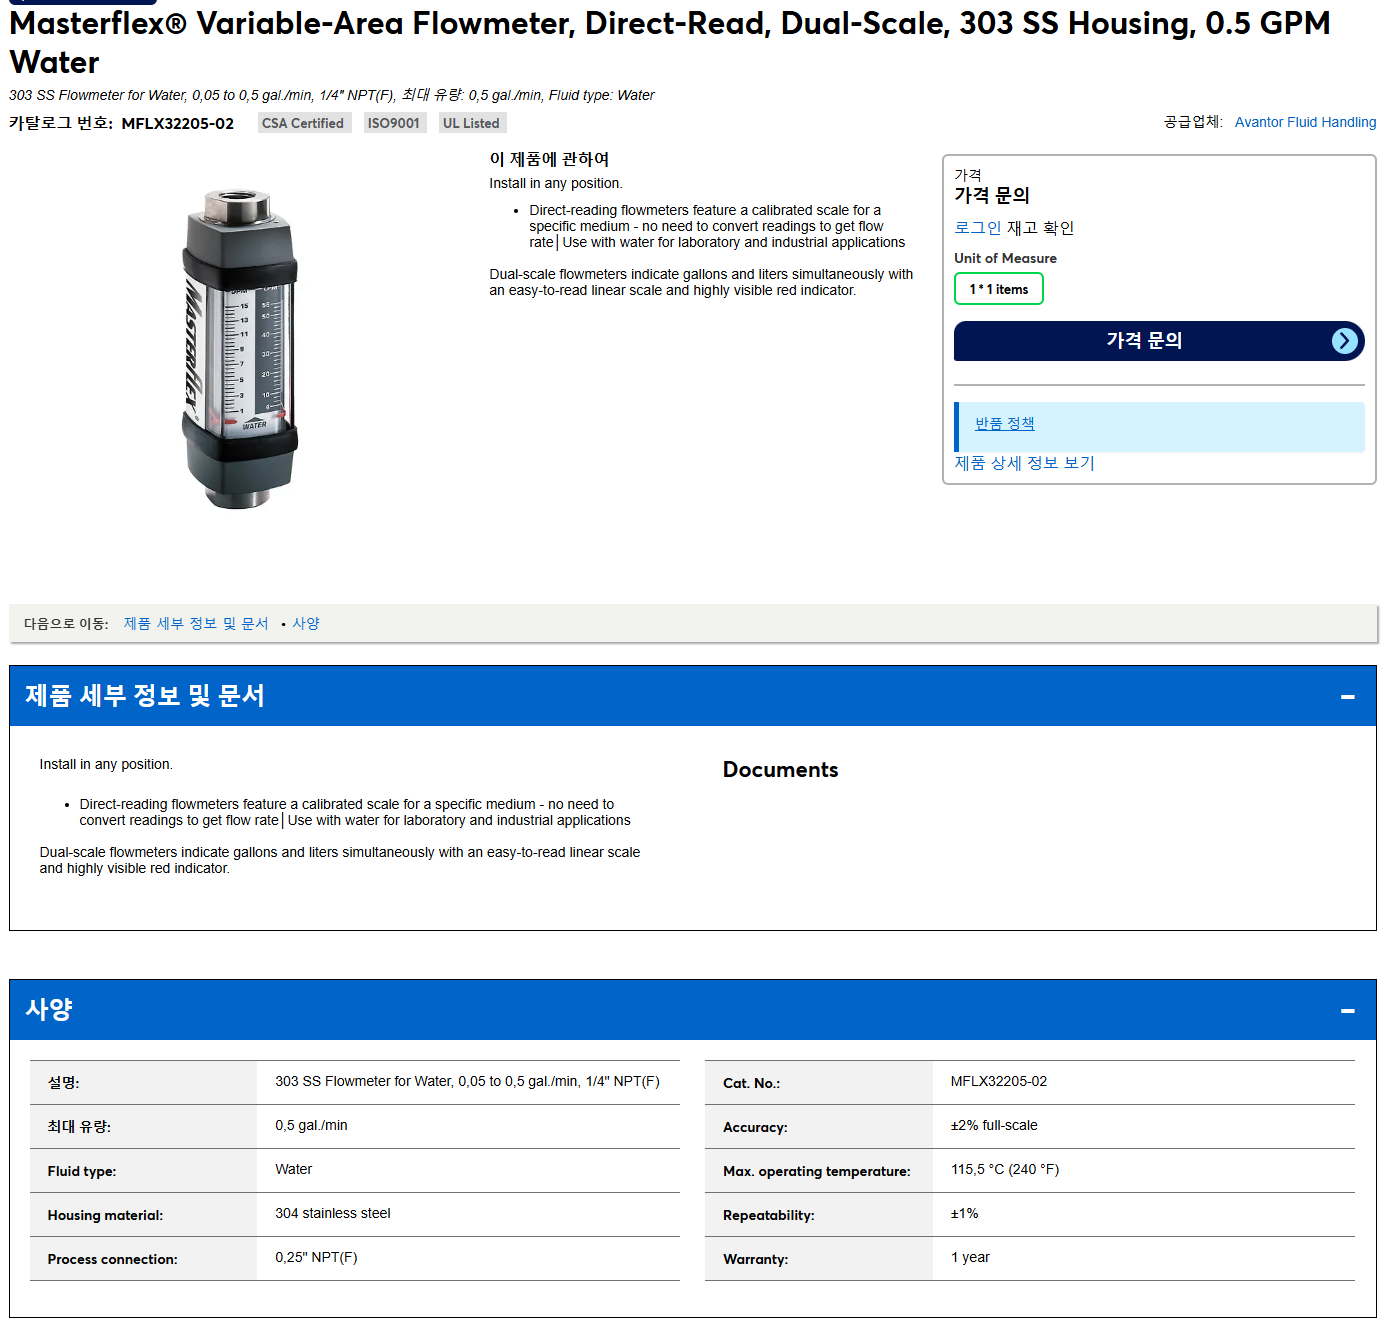This screenshot has height=1338, width=1384.
Task: Jump to 제품 세부 정보 및 문서 anchor
Action: (196, 624)
